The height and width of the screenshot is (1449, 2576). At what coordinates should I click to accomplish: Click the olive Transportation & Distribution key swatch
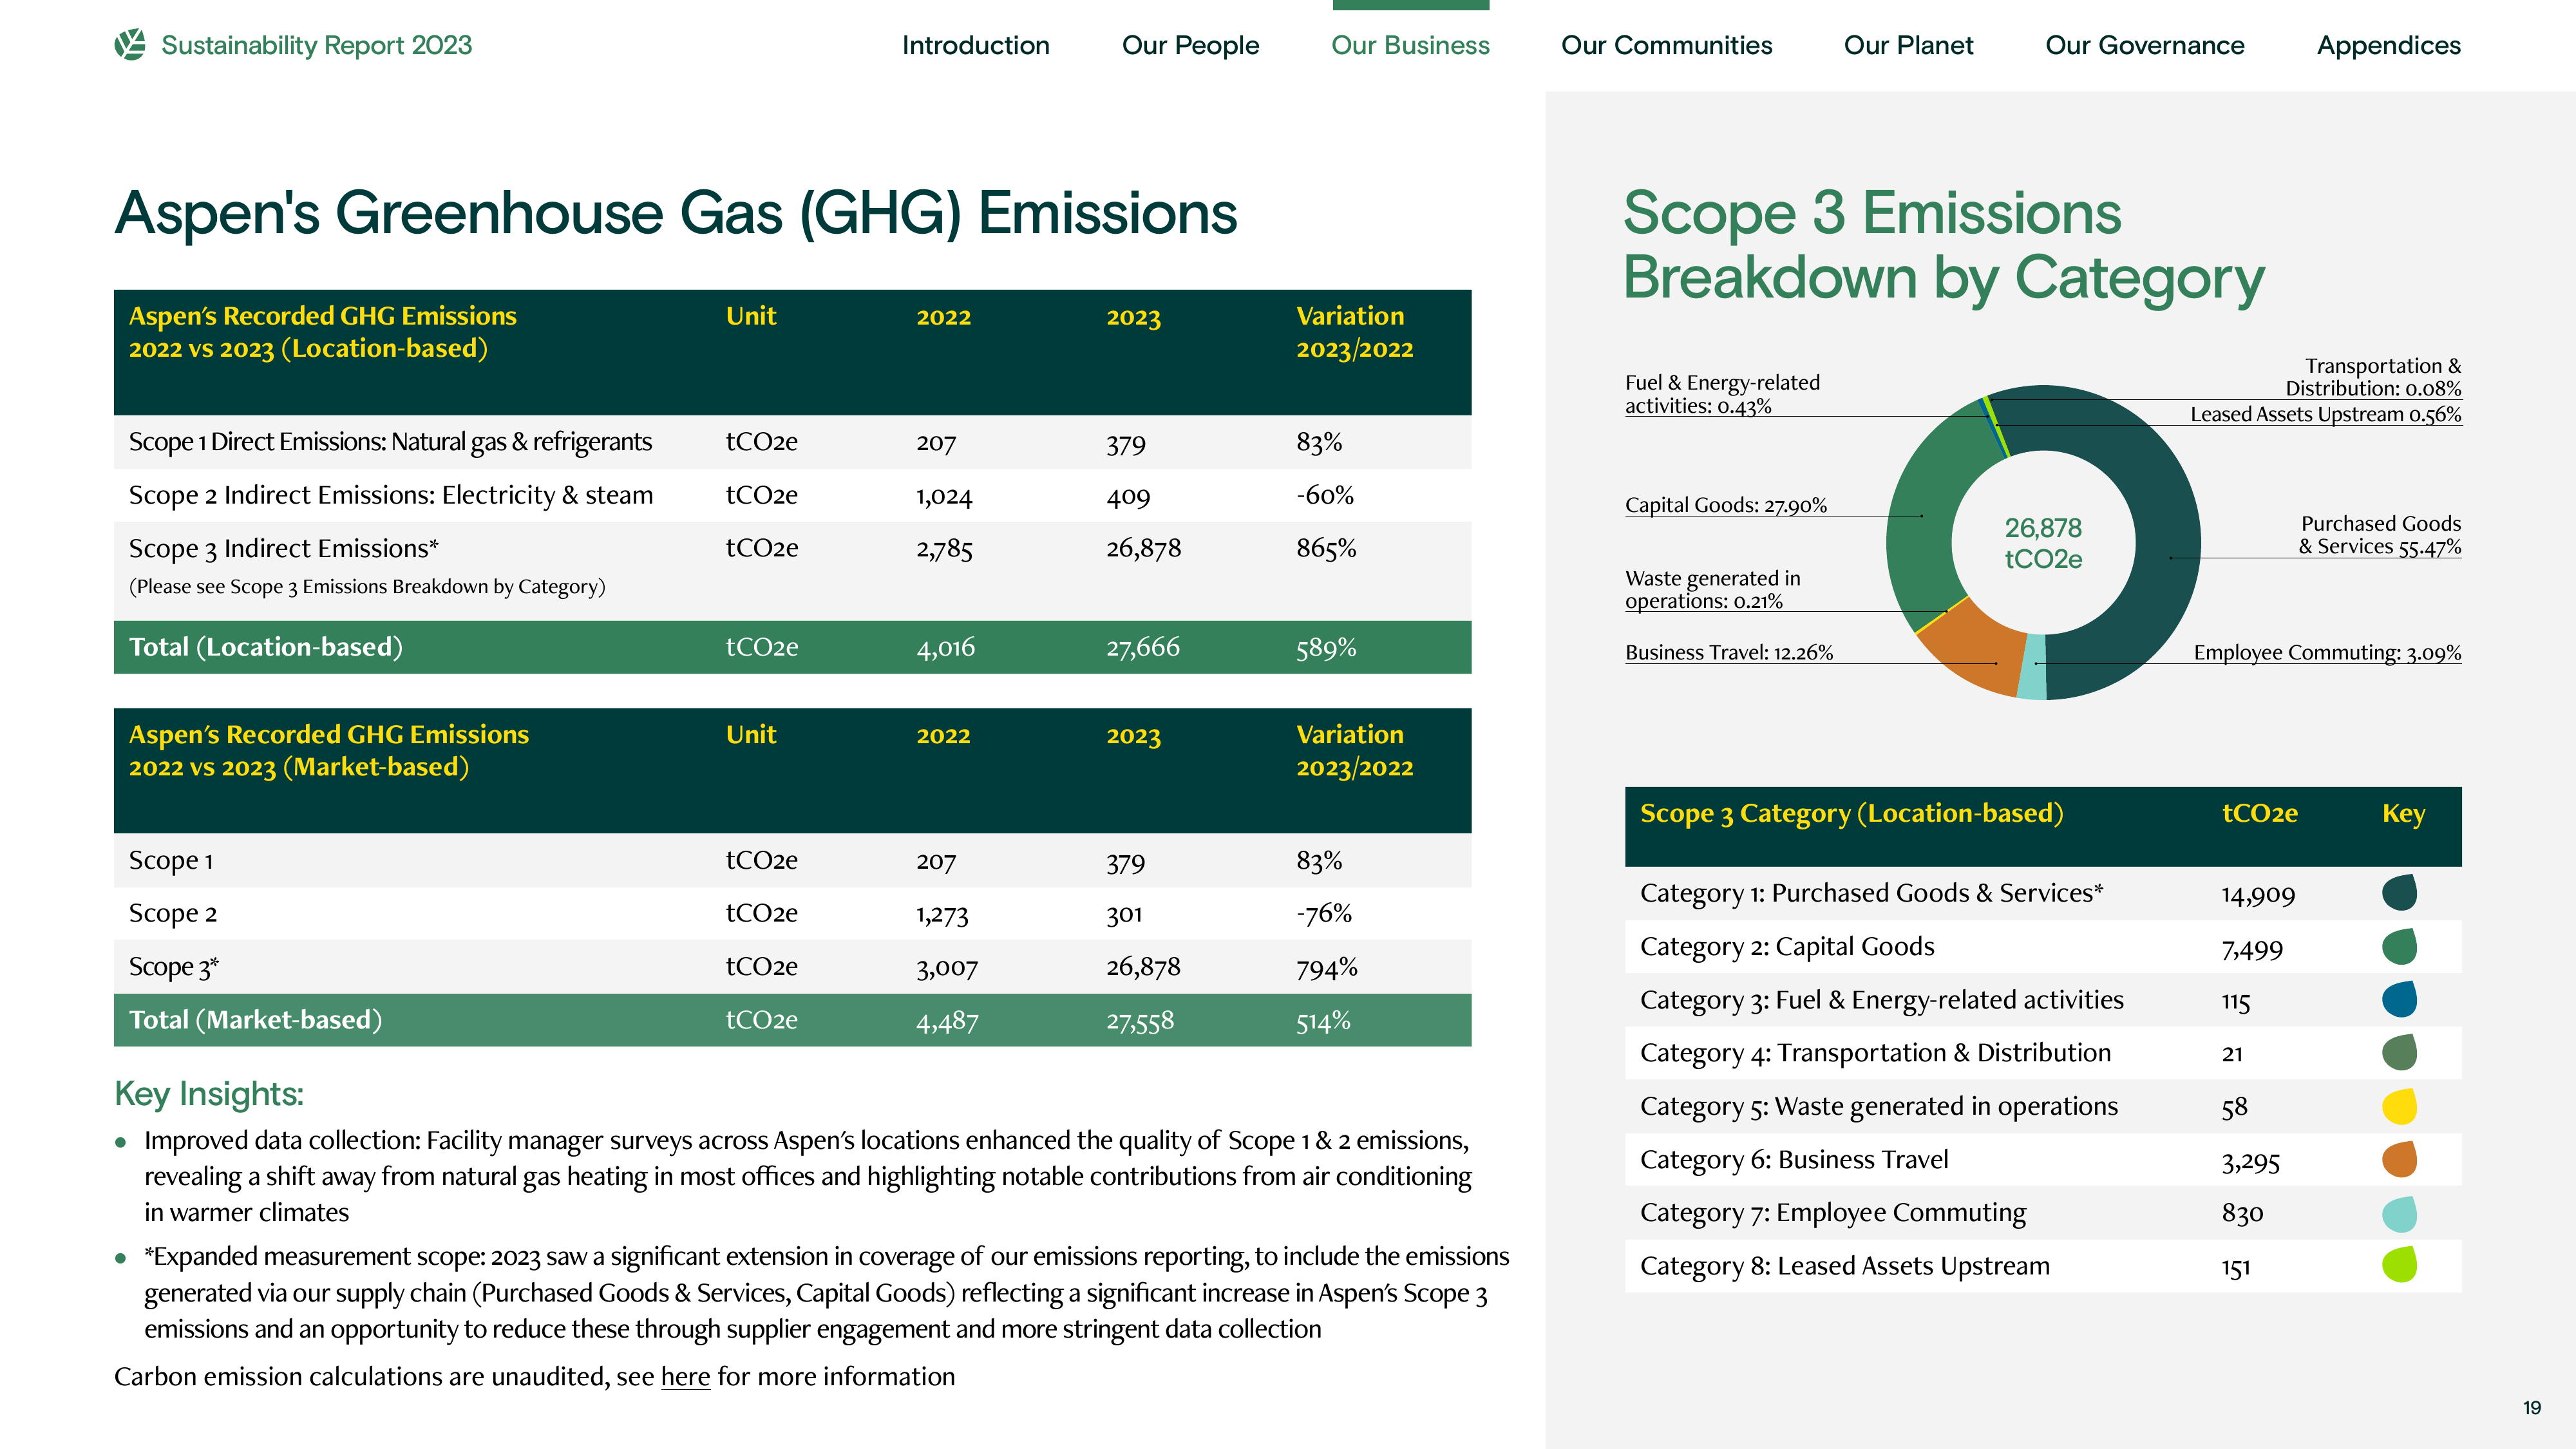click(2399, 1052)
